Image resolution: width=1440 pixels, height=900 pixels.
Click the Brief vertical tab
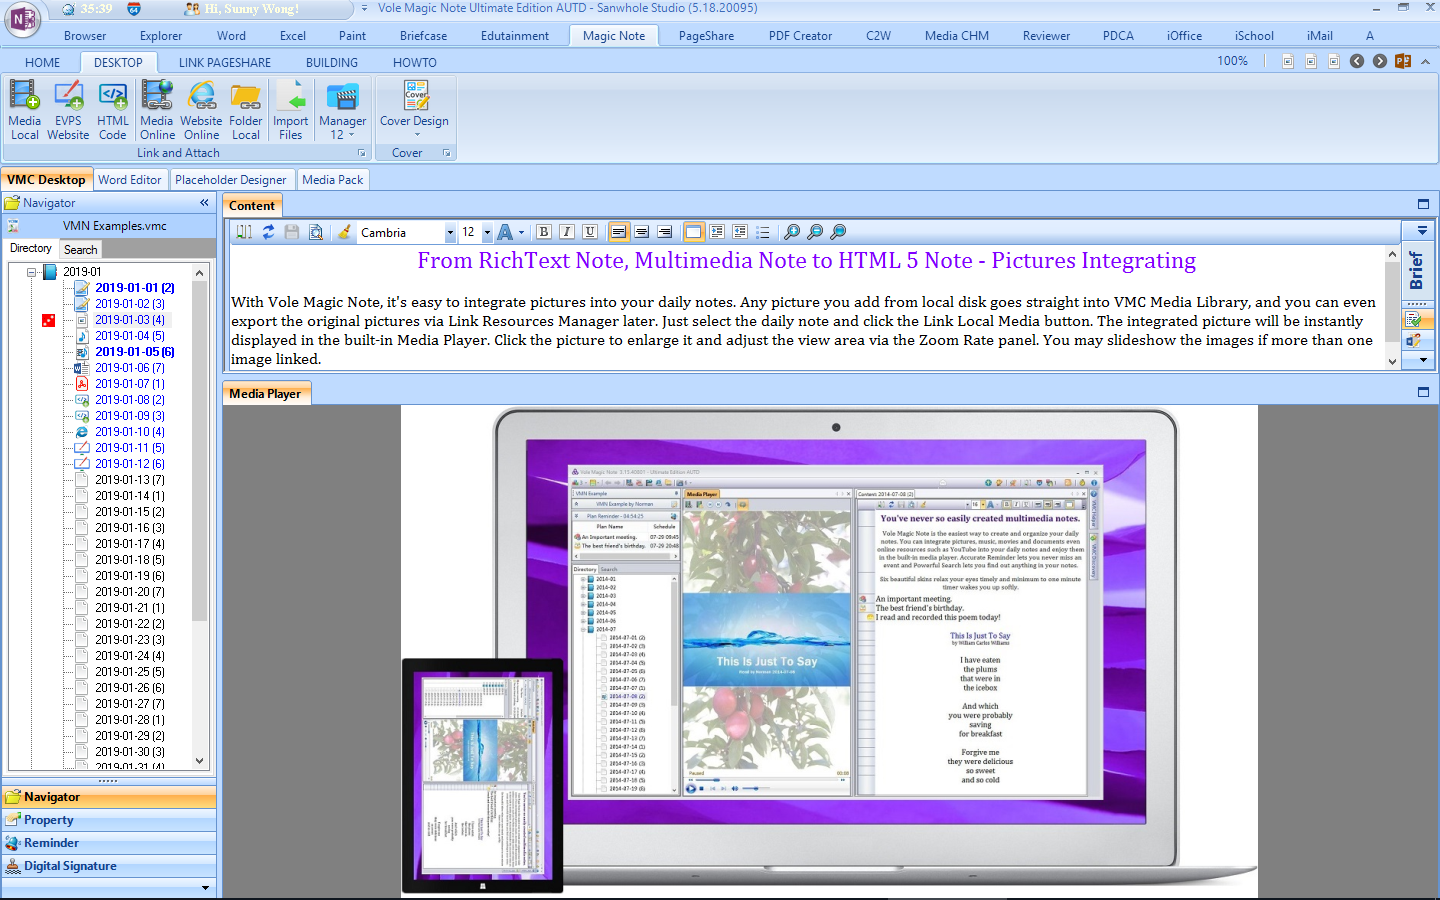click(1416, 270)
